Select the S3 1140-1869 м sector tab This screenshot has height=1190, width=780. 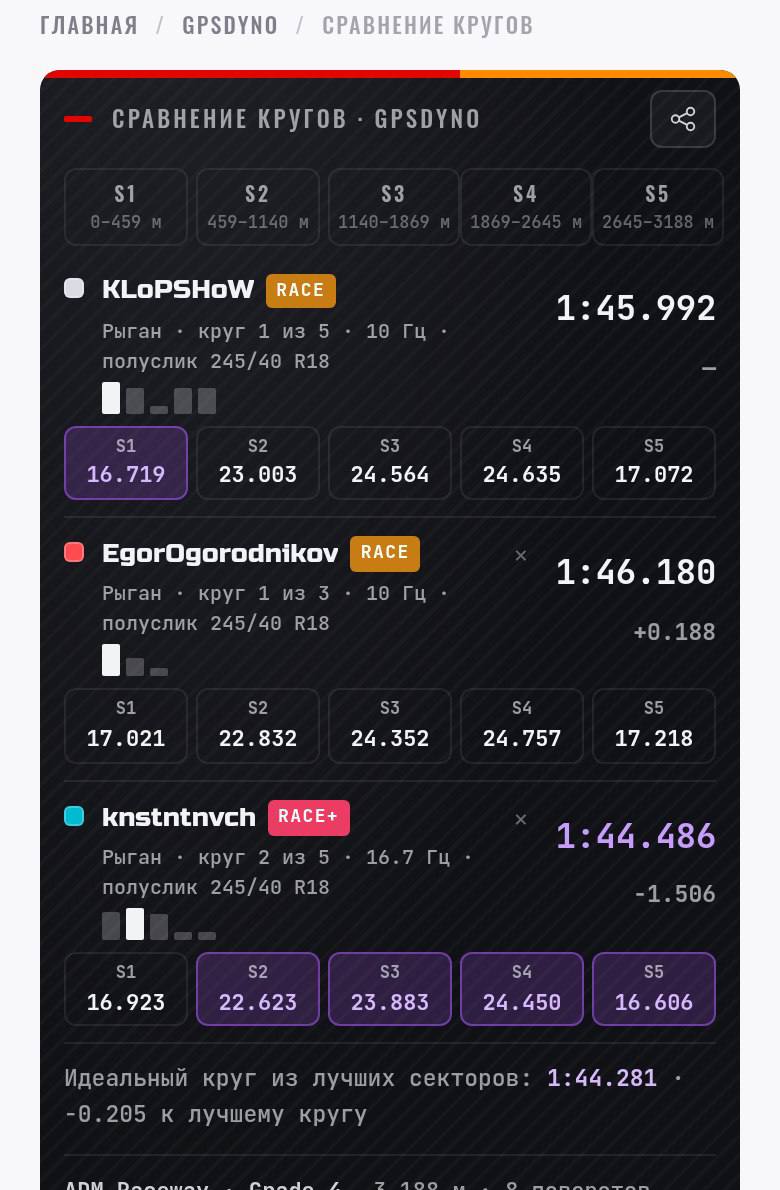pyautogui.click(x=393, y=206)
